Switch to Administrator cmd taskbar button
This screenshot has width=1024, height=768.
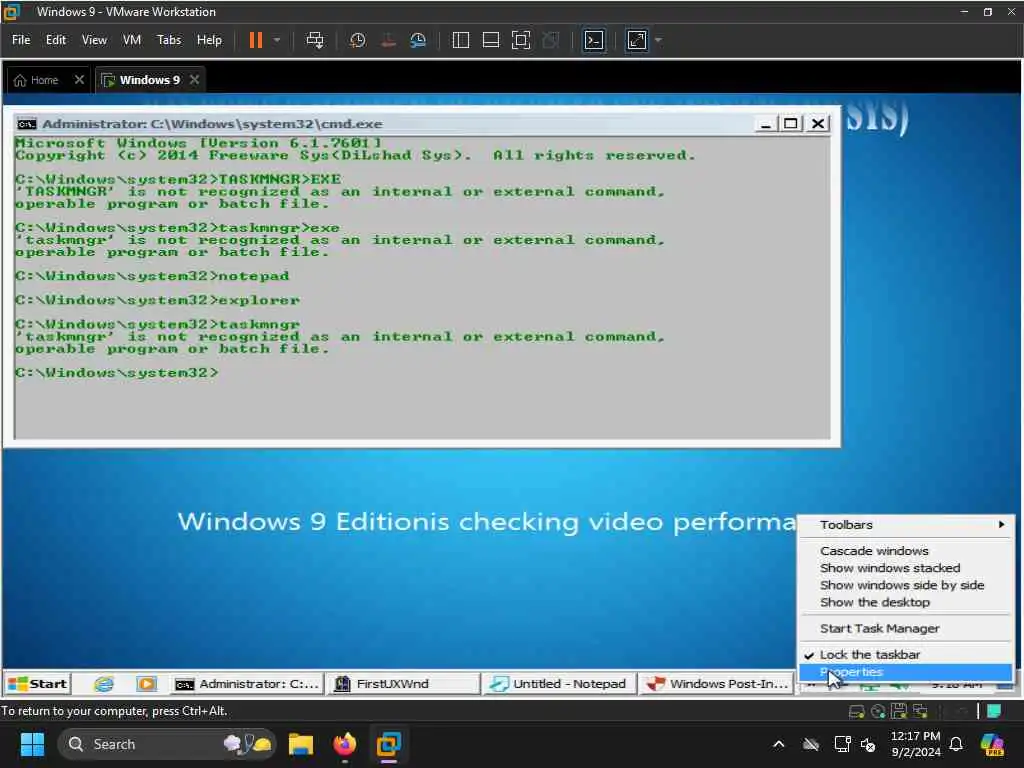[247, 684]
